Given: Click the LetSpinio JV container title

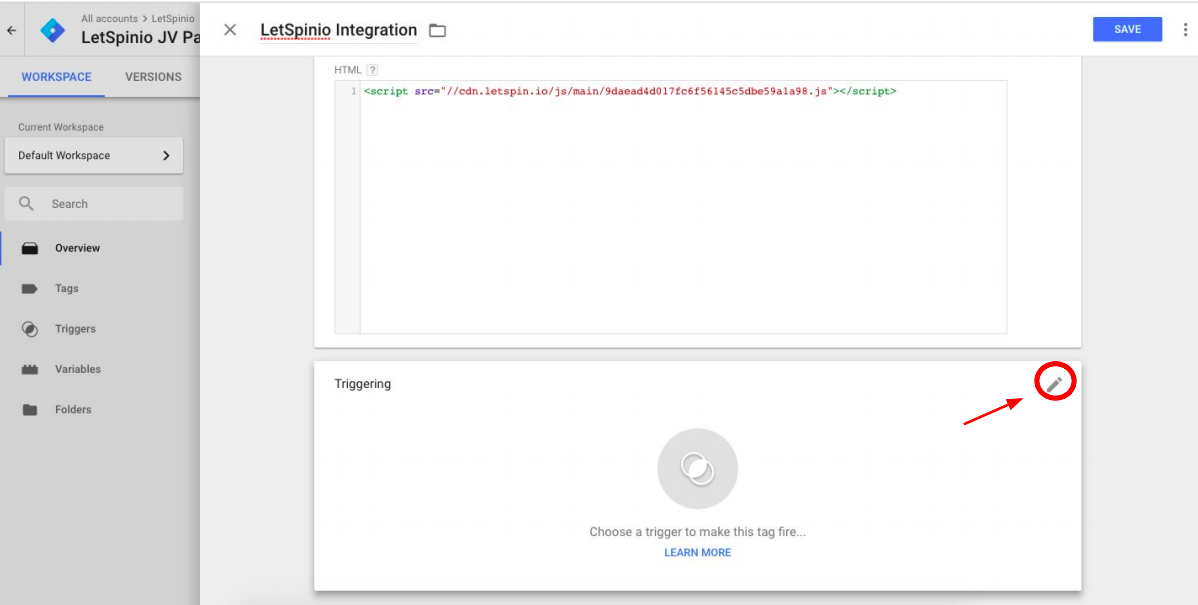Looking at the screenshot, I should 141,37.
